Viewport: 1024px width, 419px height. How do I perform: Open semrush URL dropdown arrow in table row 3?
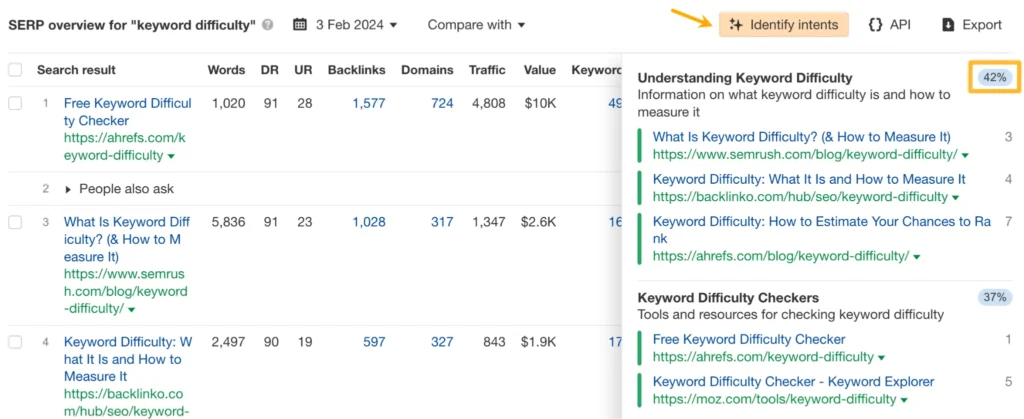point(131,309)
